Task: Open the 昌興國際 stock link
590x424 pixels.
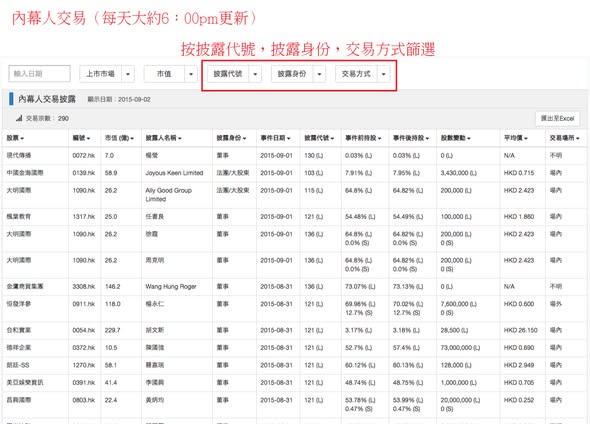Action: tap(19, 400)
